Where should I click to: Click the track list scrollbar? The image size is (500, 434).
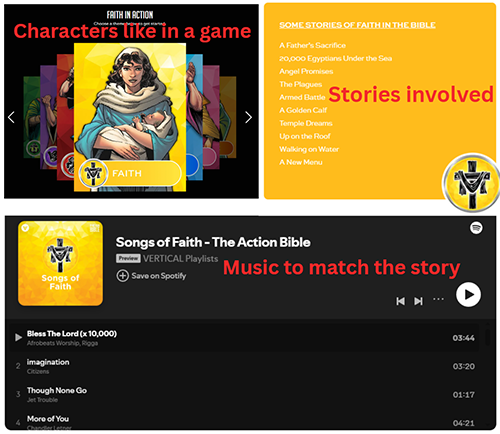tap(487, 337)
